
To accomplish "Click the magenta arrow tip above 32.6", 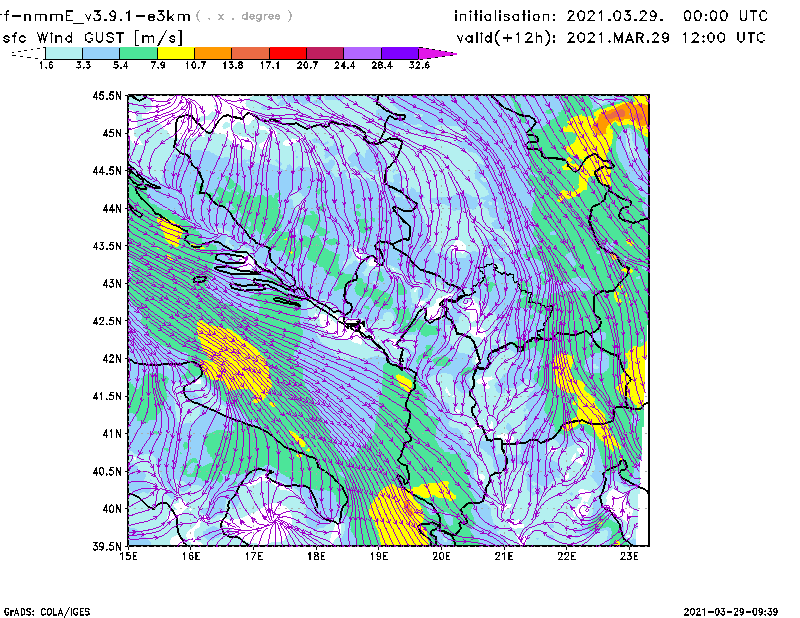I will pyautogui.click(x=437, y=53).
